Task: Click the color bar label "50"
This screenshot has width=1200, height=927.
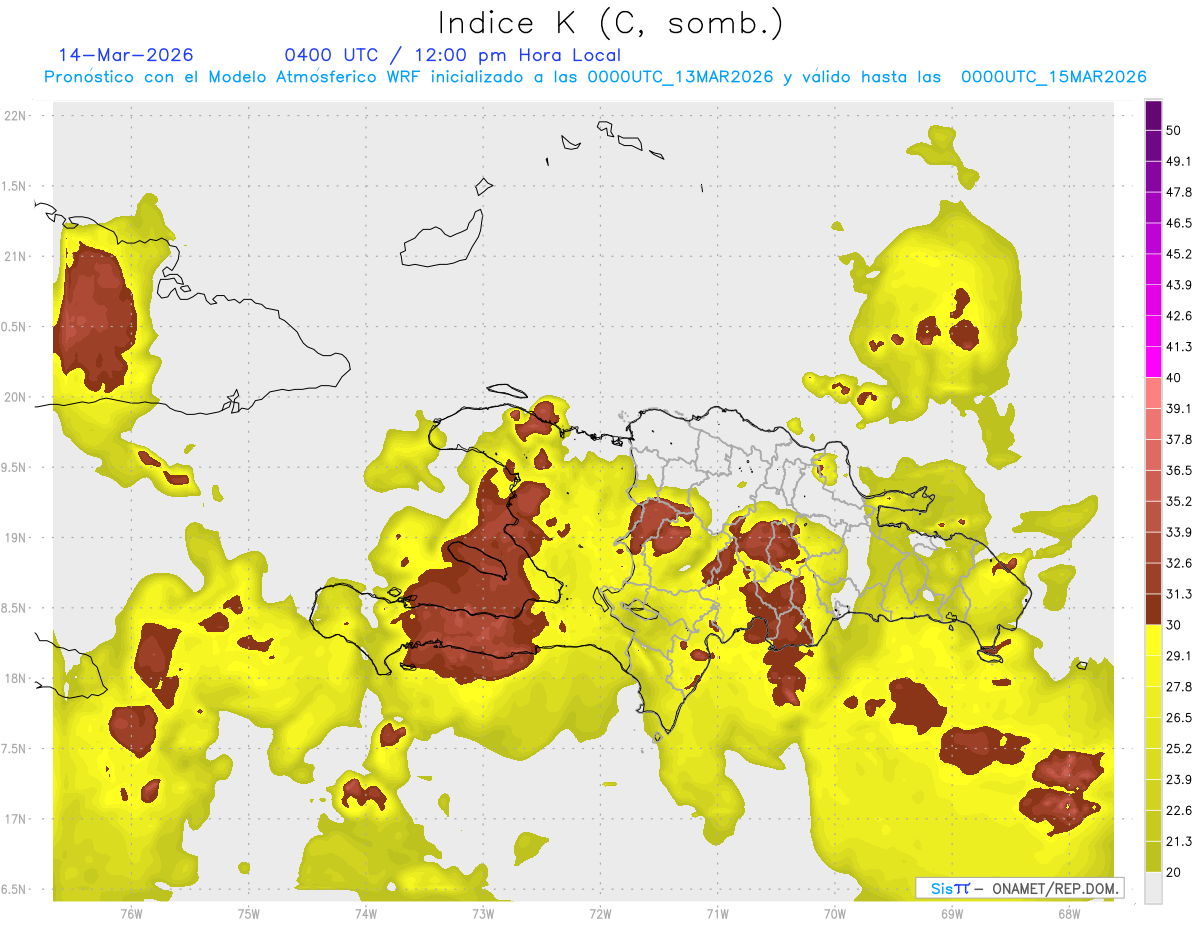Action: tap(1175, 131)
